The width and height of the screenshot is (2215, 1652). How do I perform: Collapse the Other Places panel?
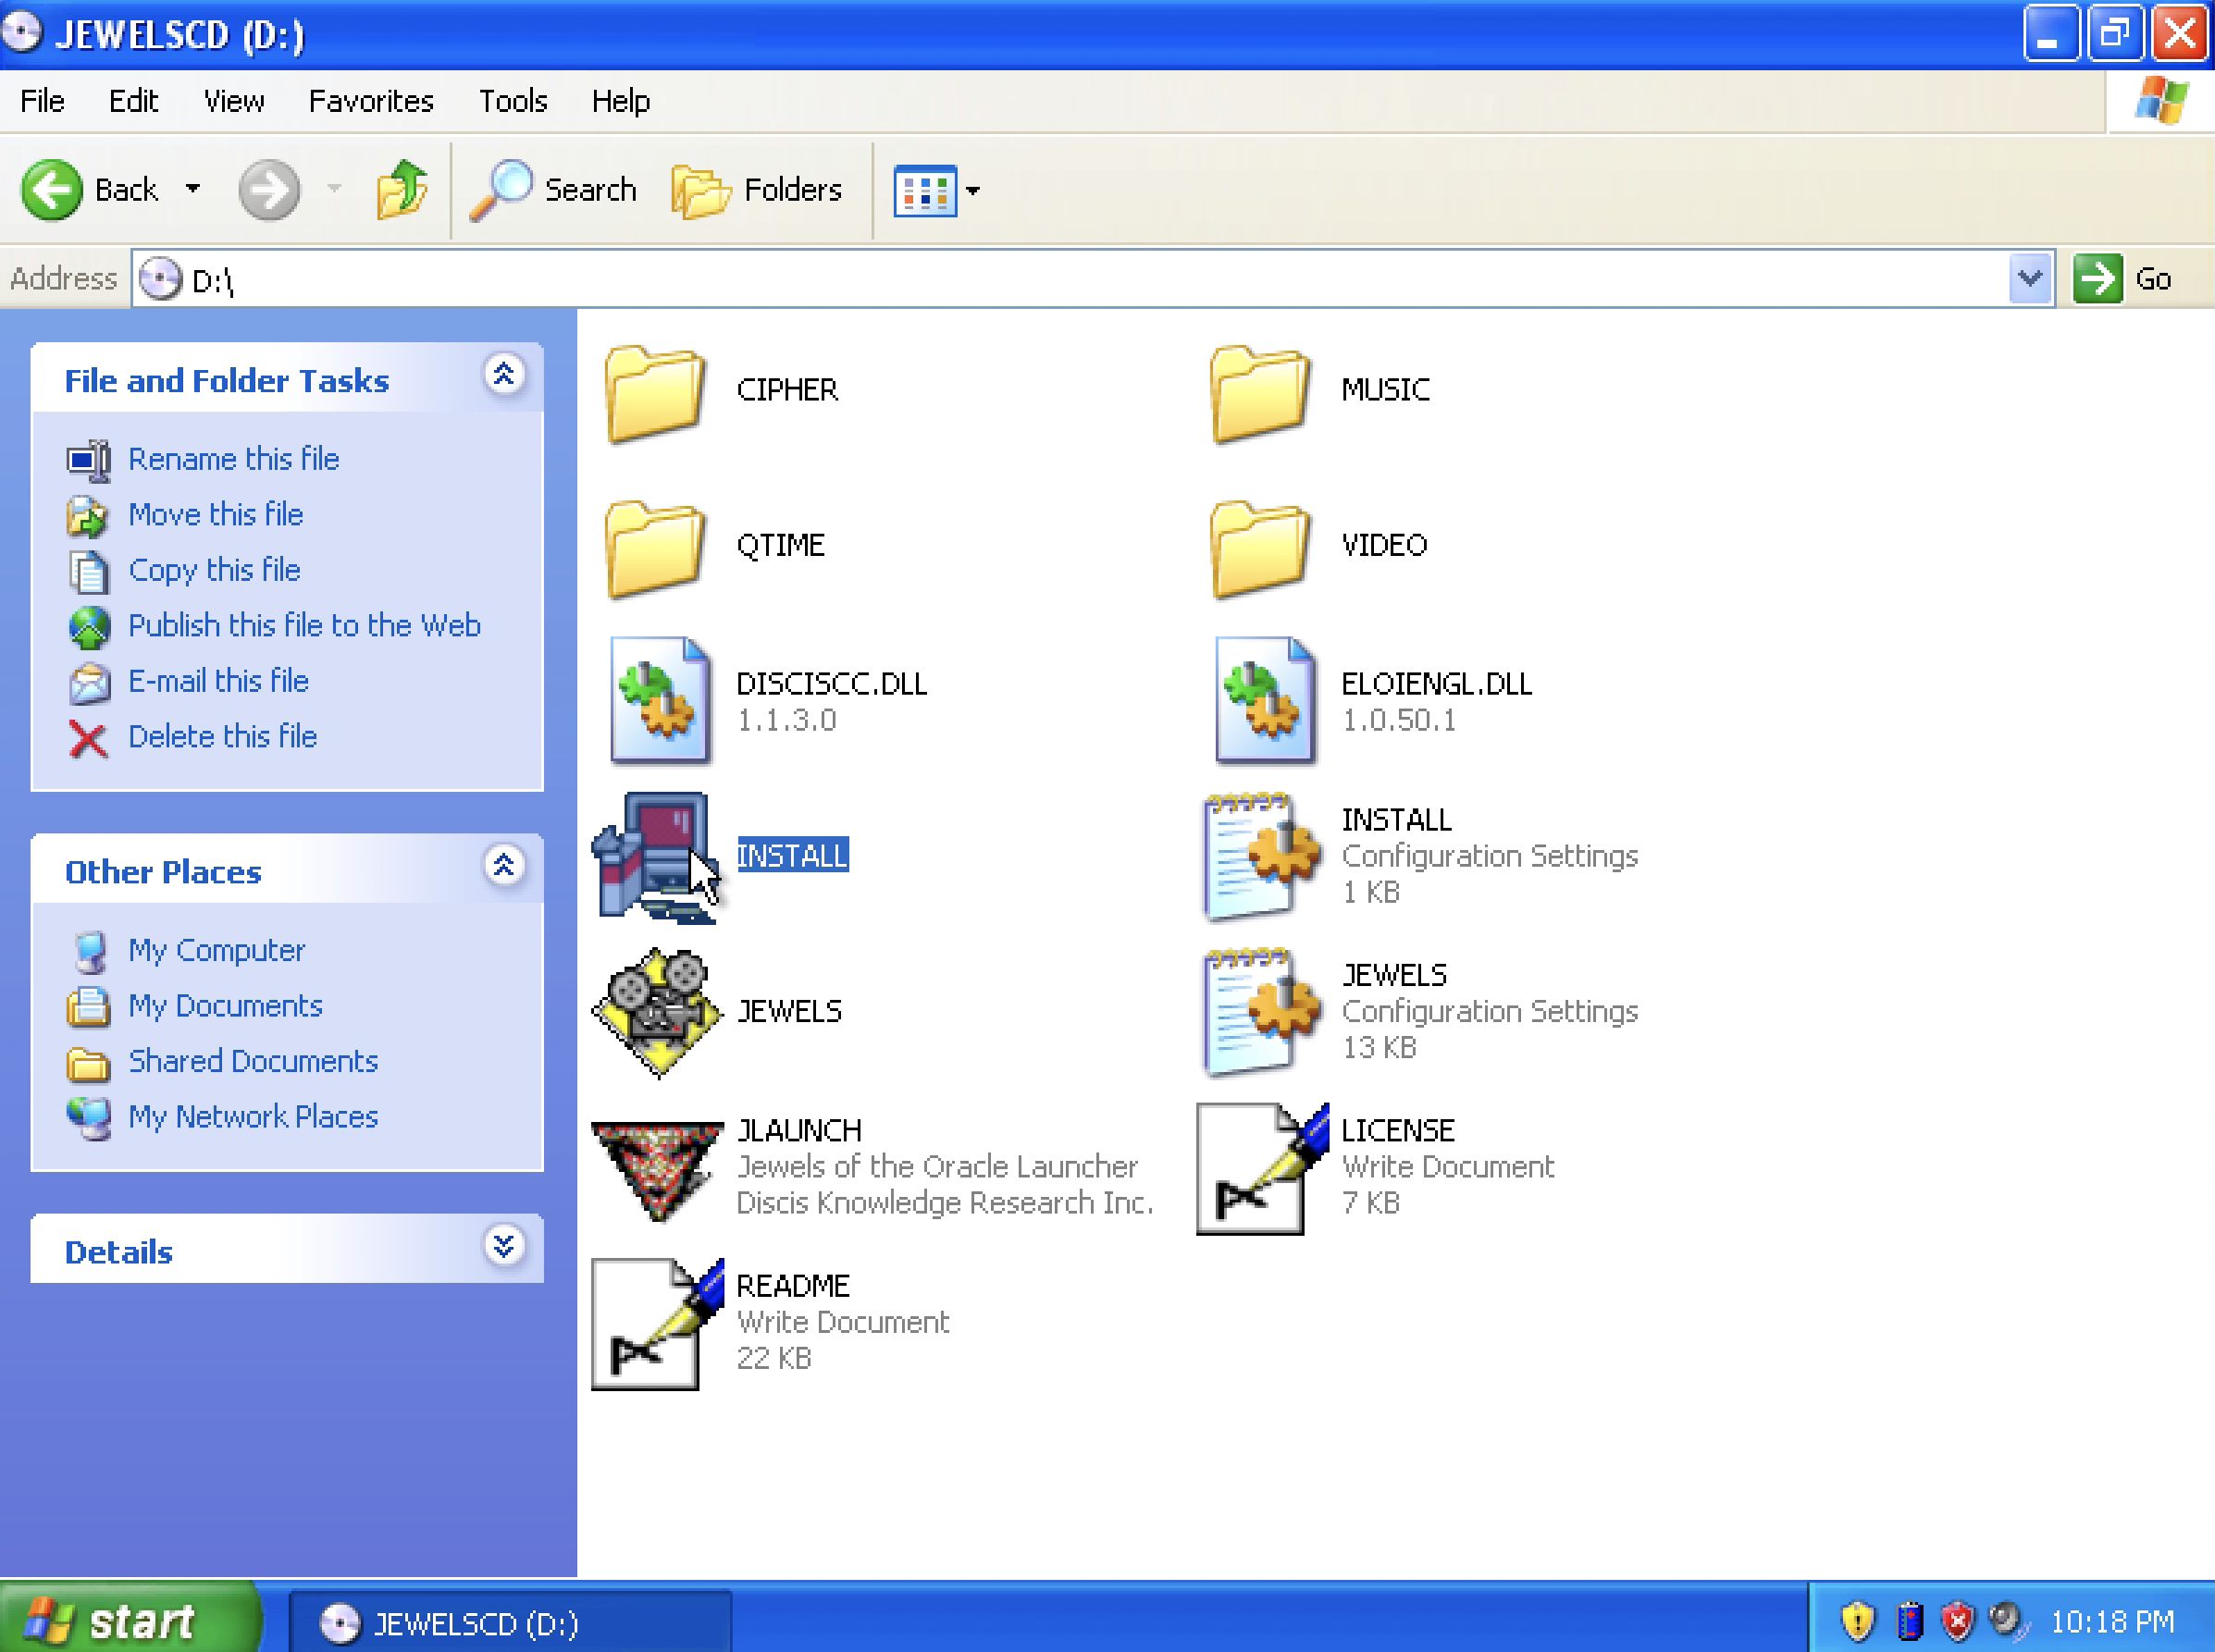[503, 868]
